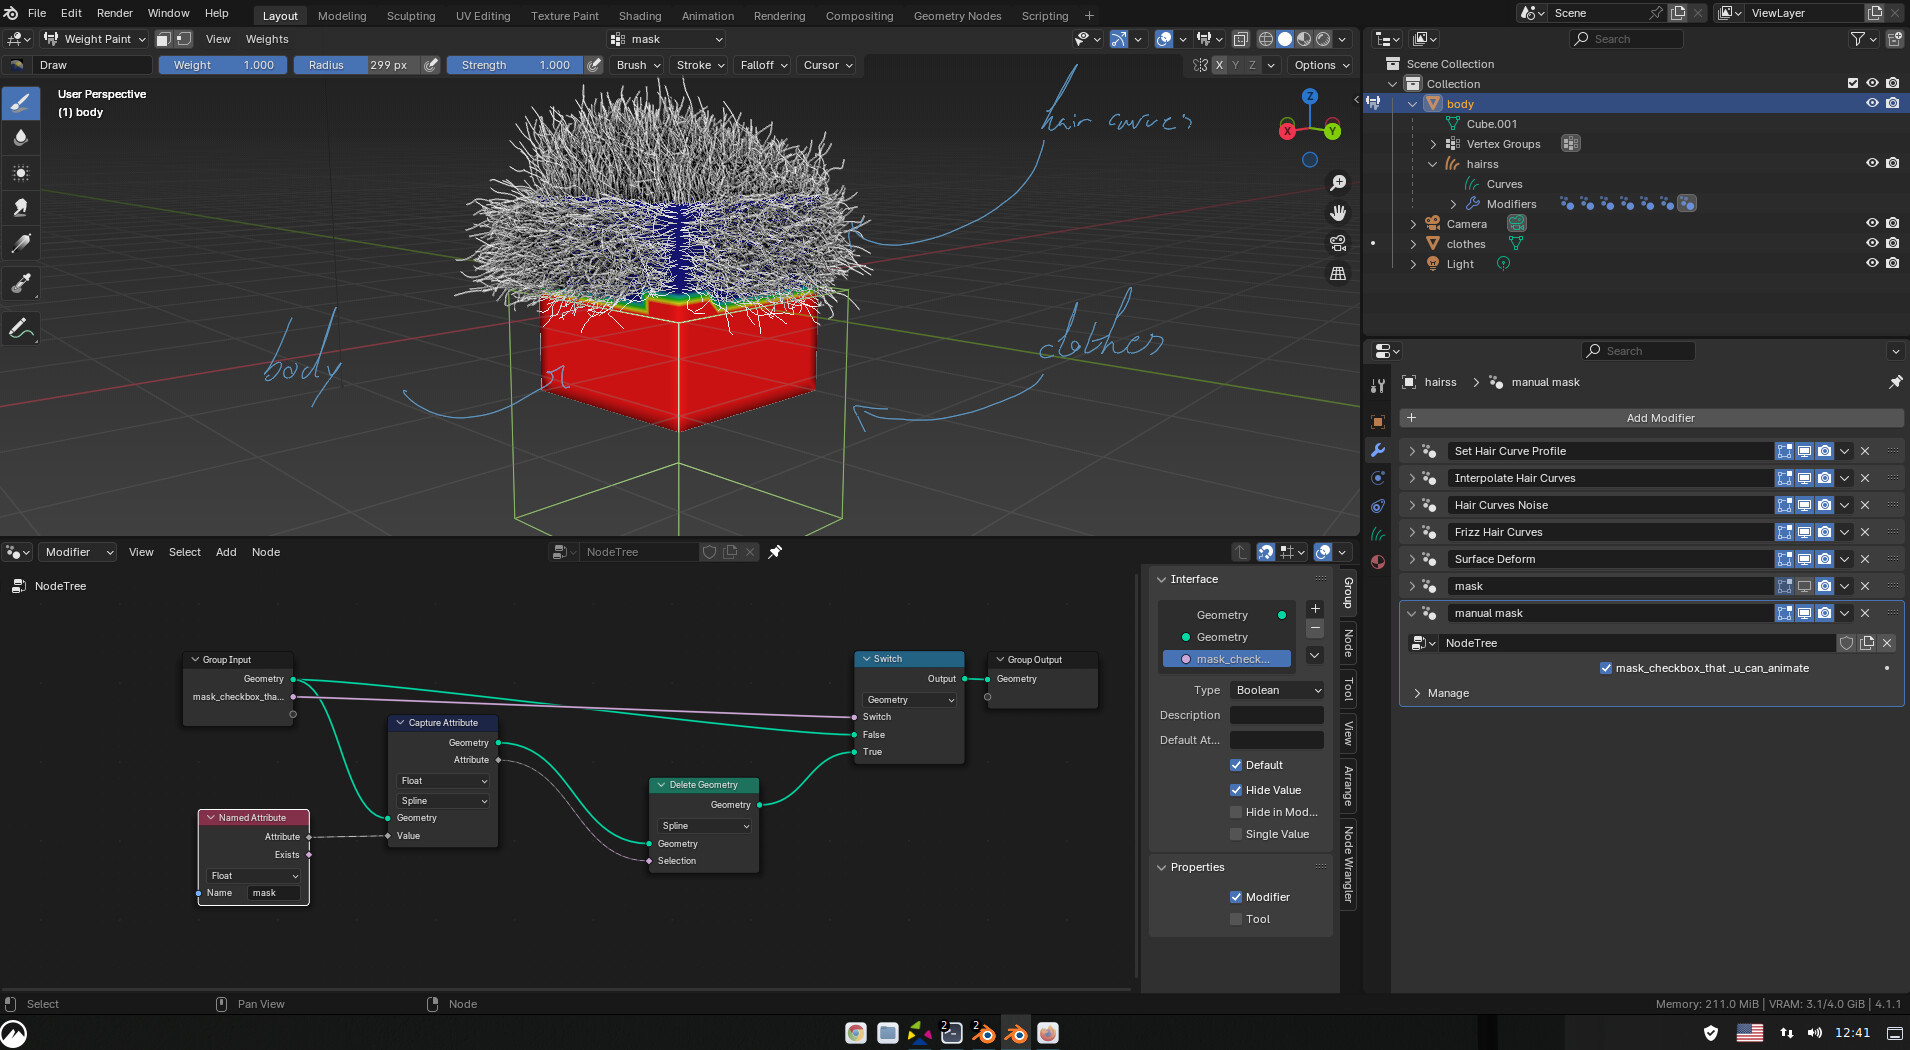Viewport: 1910px width, 1050px height.
Task: Enable the Tool checkbox under Properties
Action: click(x=1236, y=919)
